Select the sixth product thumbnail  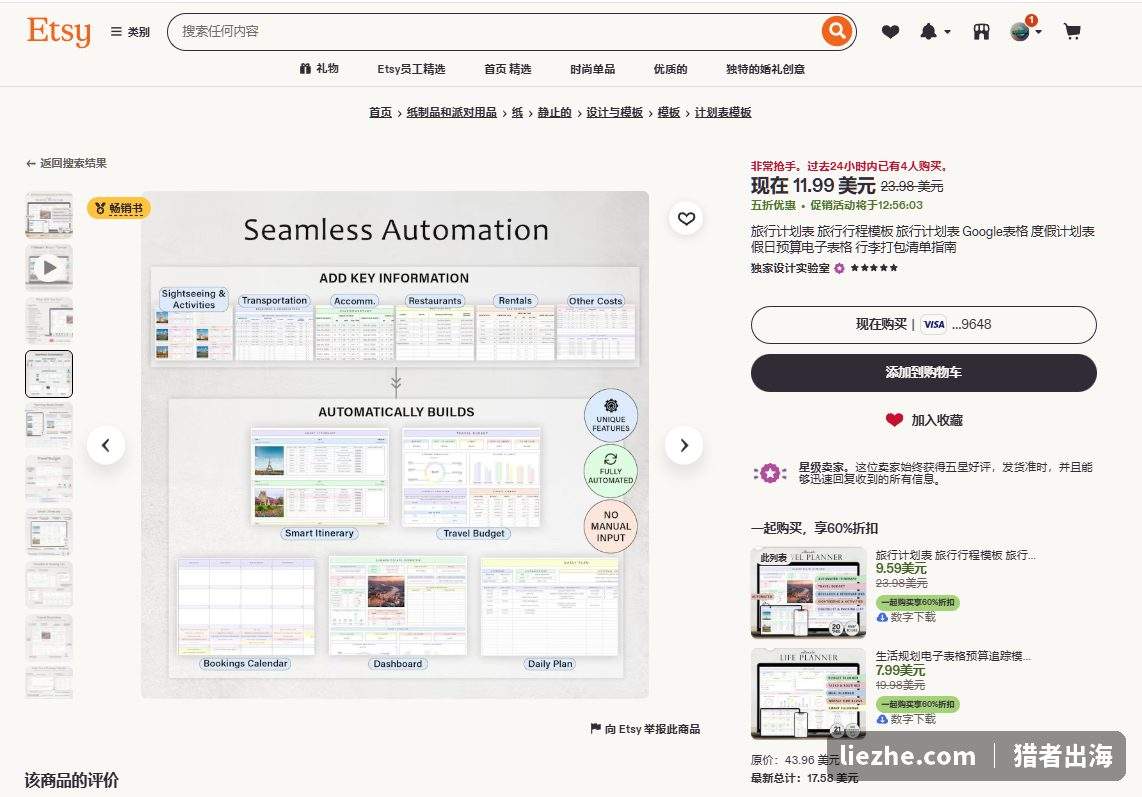[49, 479]
